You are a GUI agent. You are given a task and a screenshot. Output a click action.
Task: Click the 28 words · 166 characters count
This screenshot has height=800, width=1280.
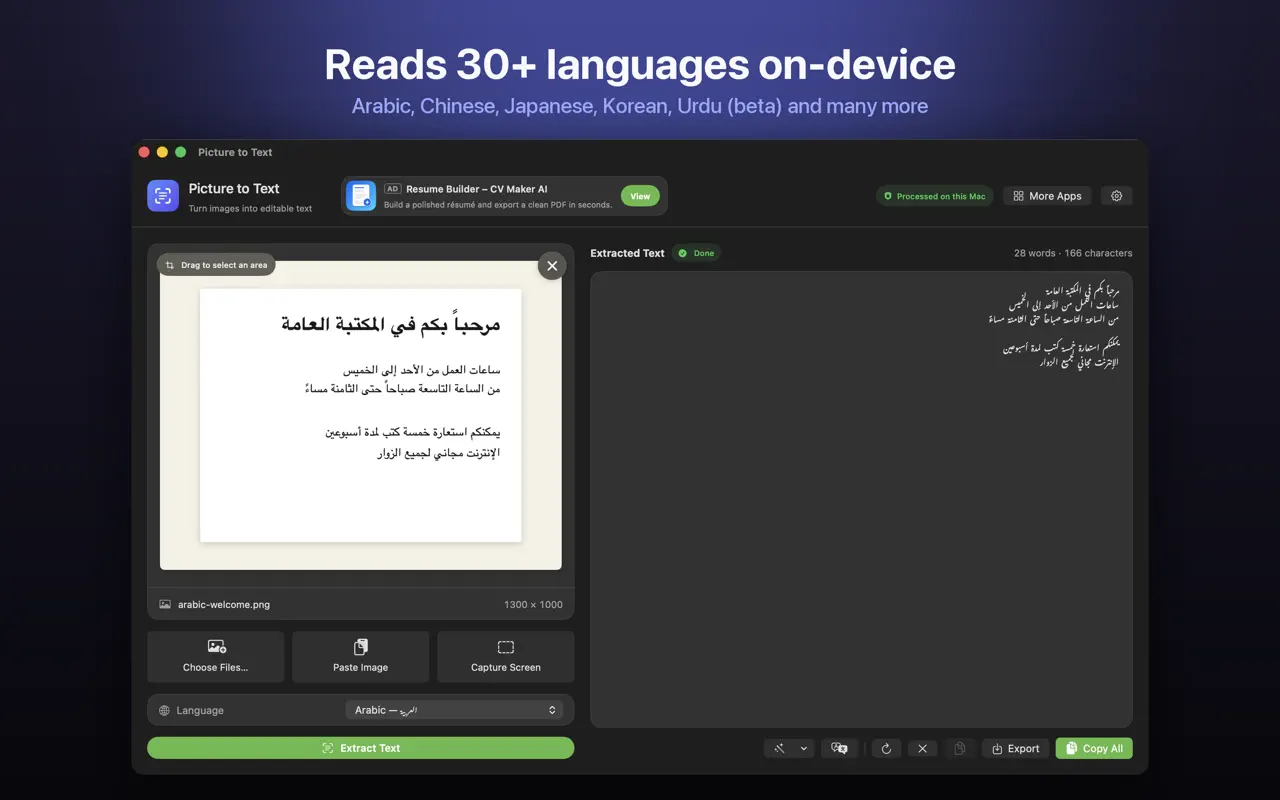coord(1073,253)
